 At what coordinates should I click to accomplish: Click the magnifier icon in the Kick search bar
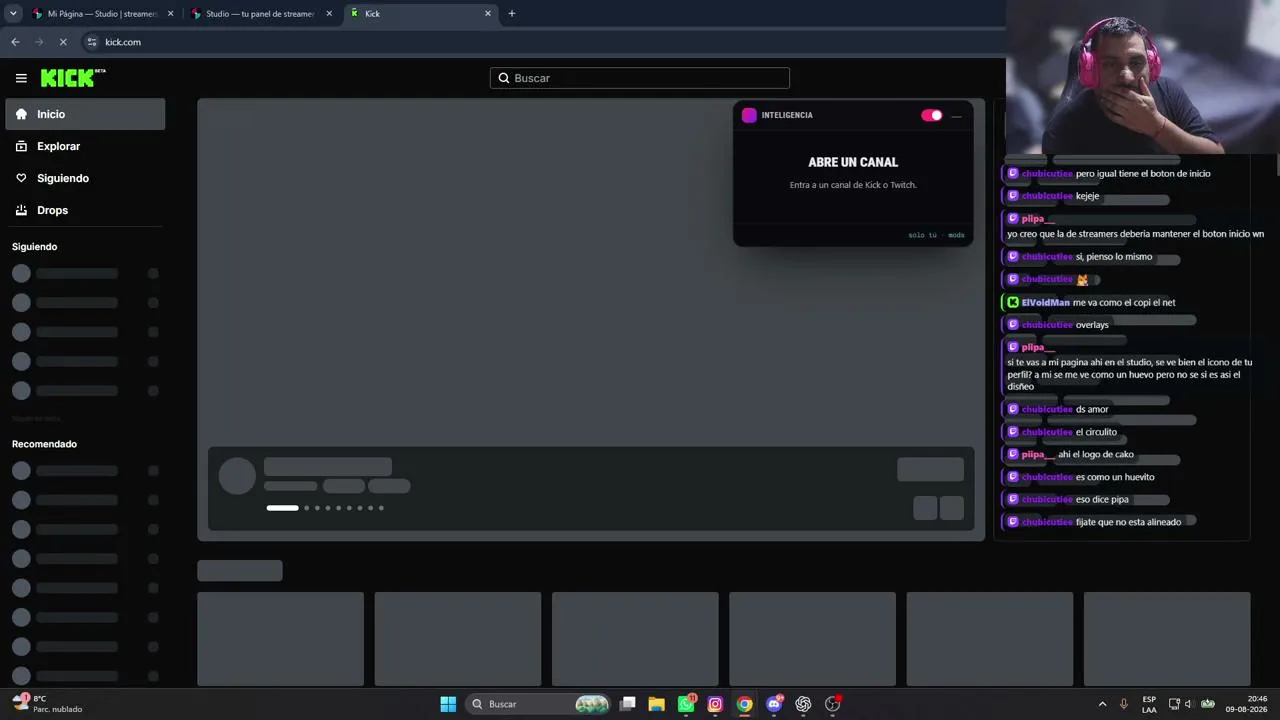point(504,78)
